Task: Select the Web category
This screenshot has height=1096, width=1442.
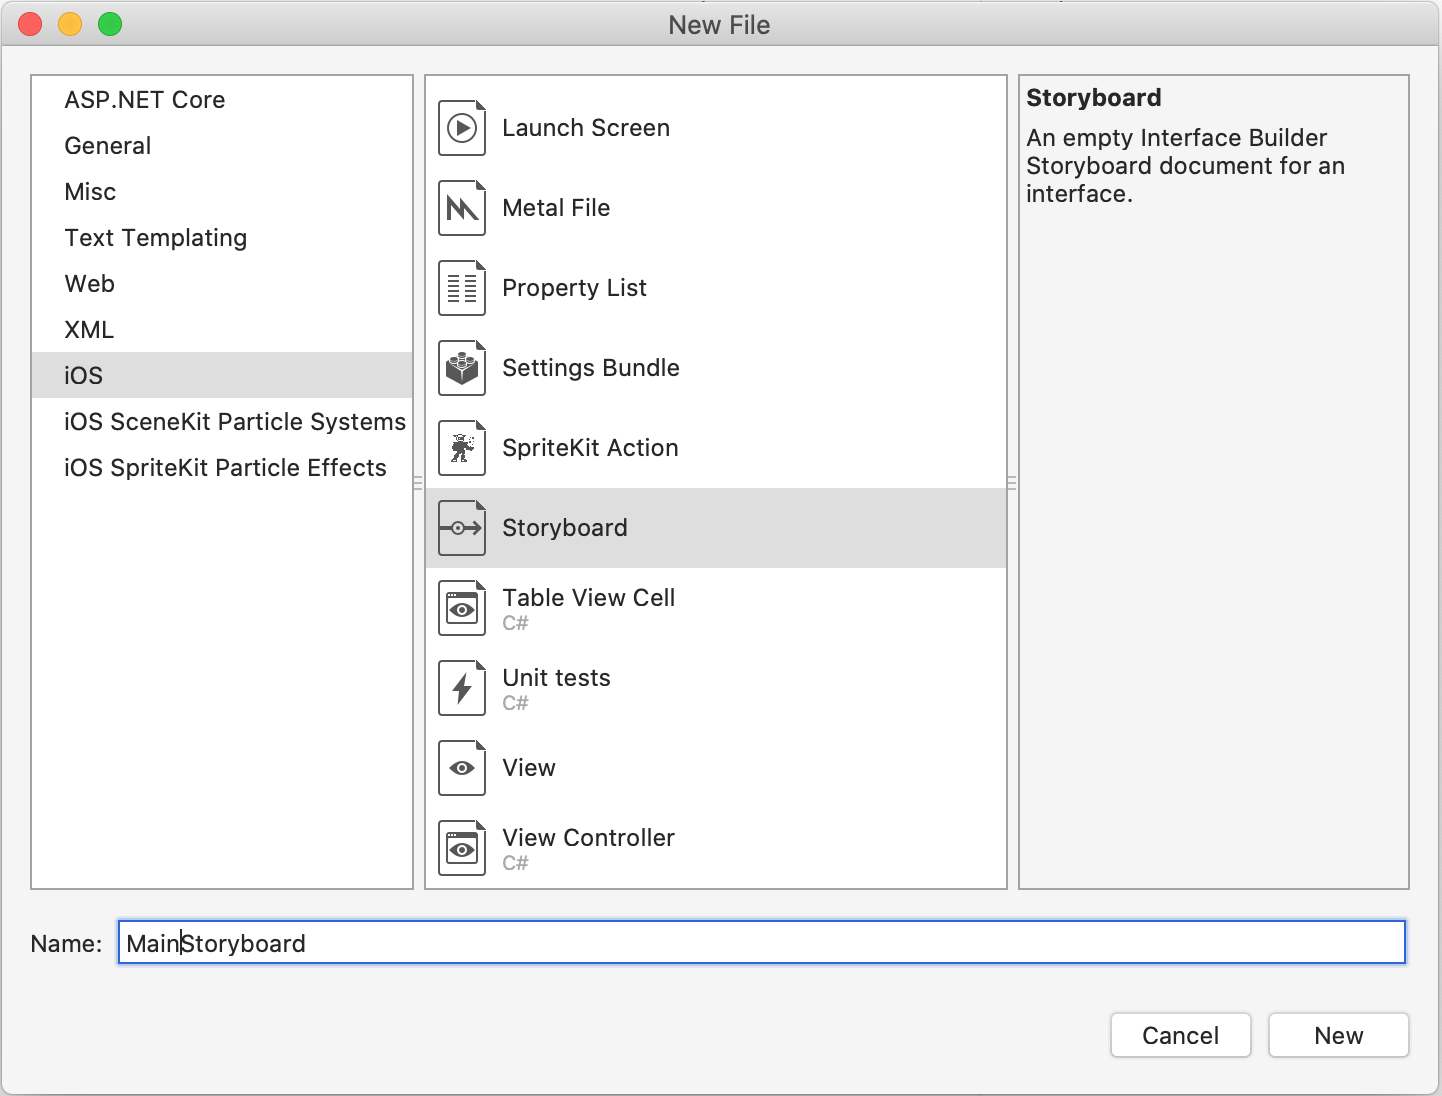Action: click(x=89, y=283)
